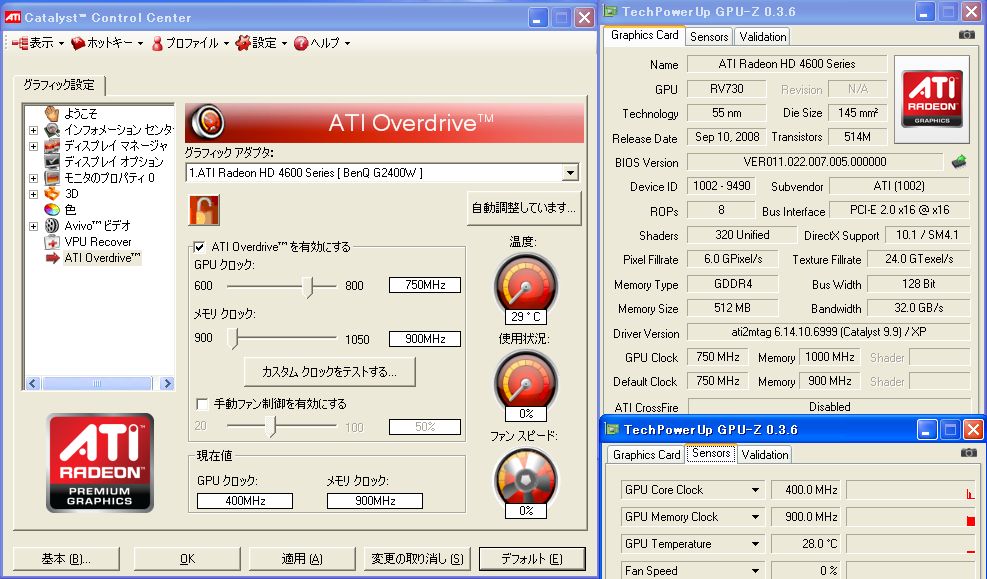Open GPU Core Clock sensor dropdown
987x579 pixels.
[755, 490]
